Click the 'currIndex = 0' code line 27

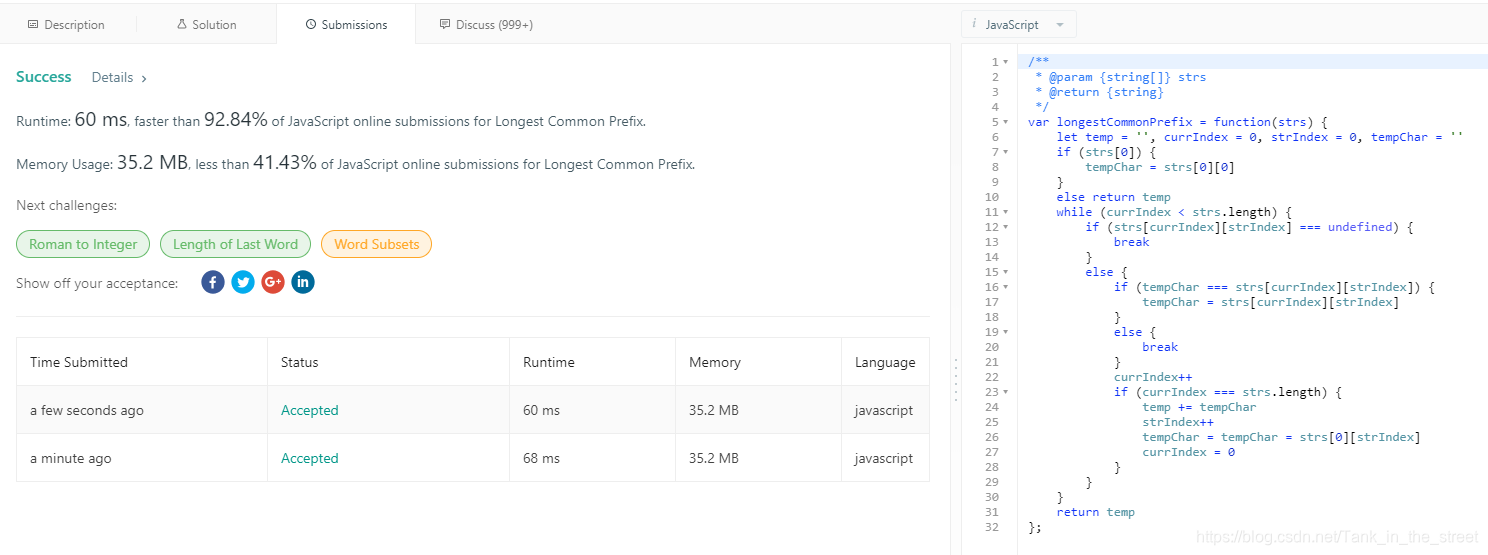1188,452
